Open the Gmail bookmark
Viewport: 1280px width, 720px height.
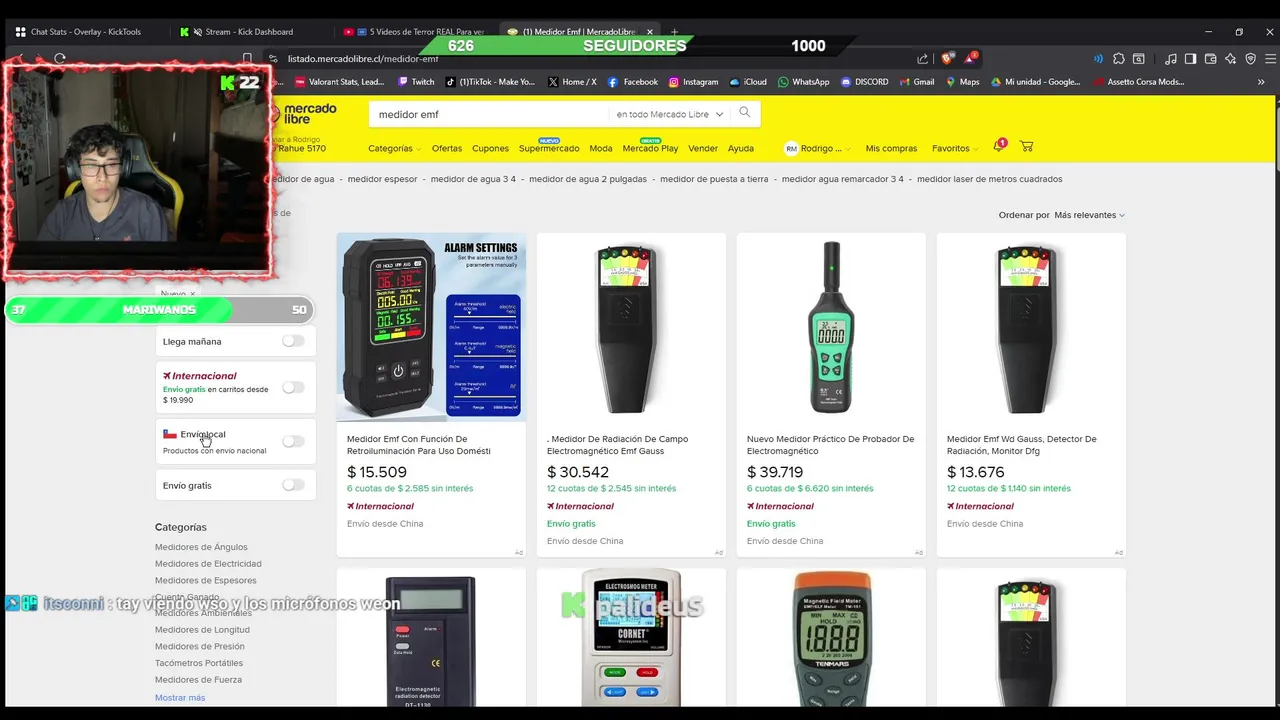(916, 82)
